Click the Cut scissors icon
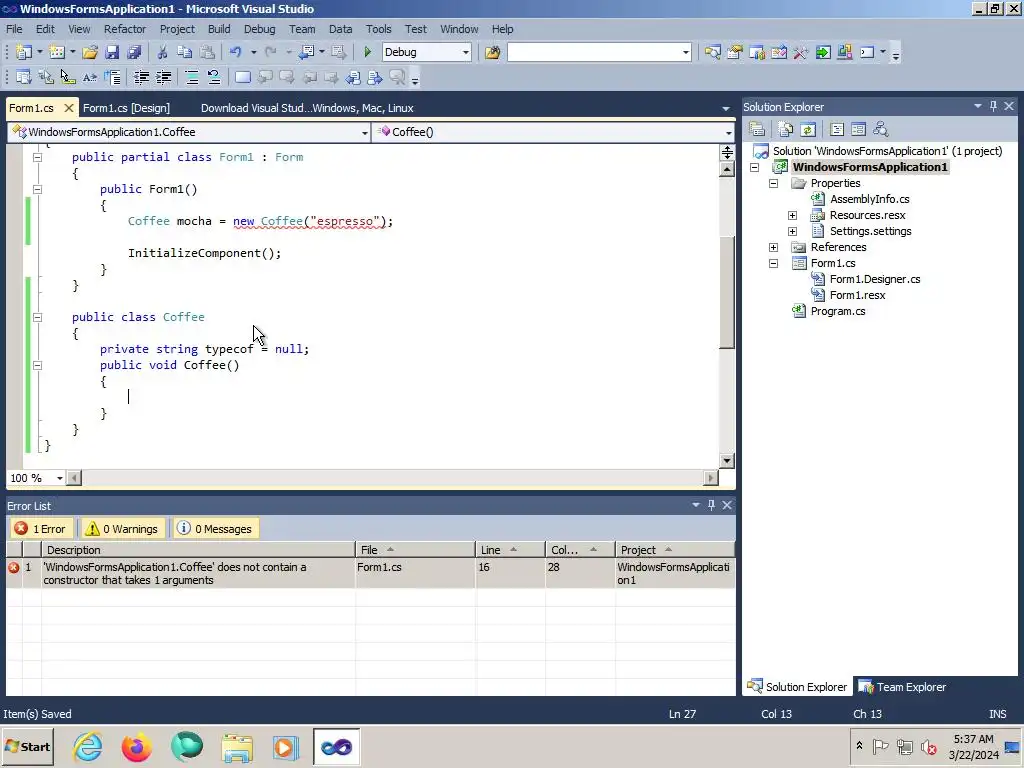The width and height of the screenshot is (1024, 768). [x=163, y=52]
